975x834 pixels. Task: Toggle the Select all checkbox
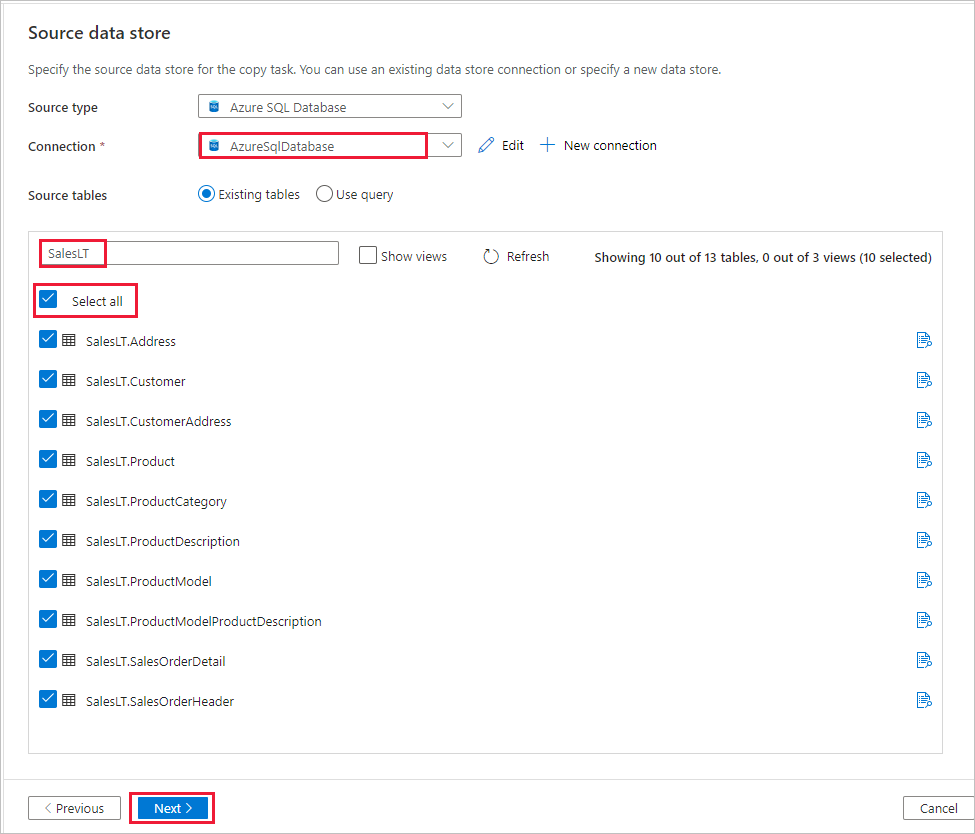point(48,299)
